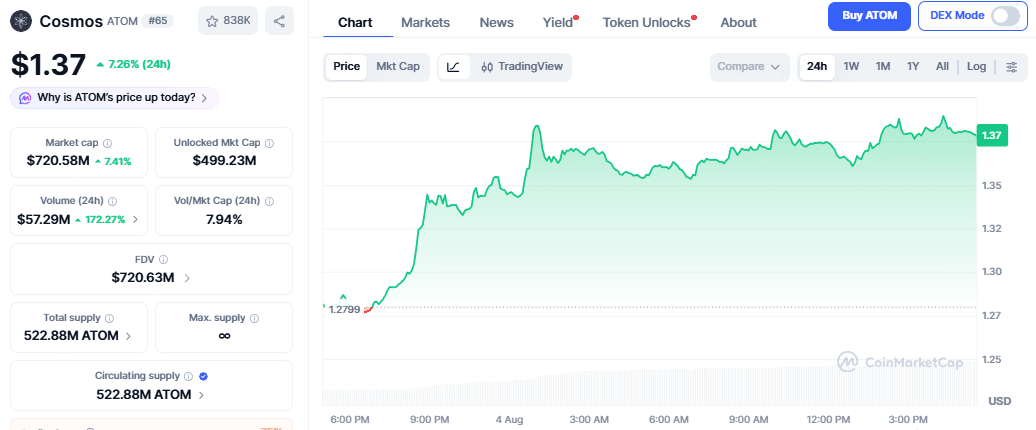Set chart range to 1M
Image resolution: width=1036 pixels, height=430 pixels.
pyautogui.click(x=883, y=66)
